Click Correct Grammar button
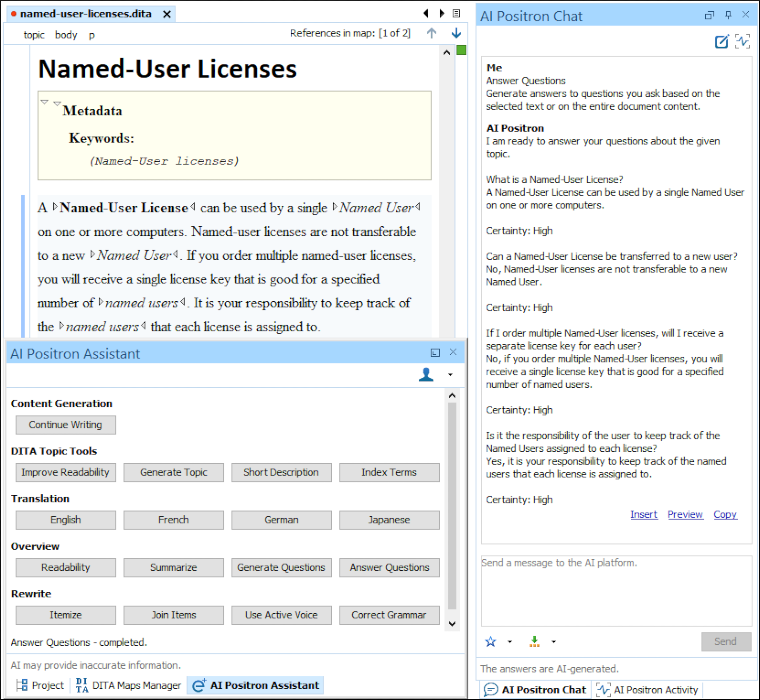760x700 pixels. click(389, 615)
